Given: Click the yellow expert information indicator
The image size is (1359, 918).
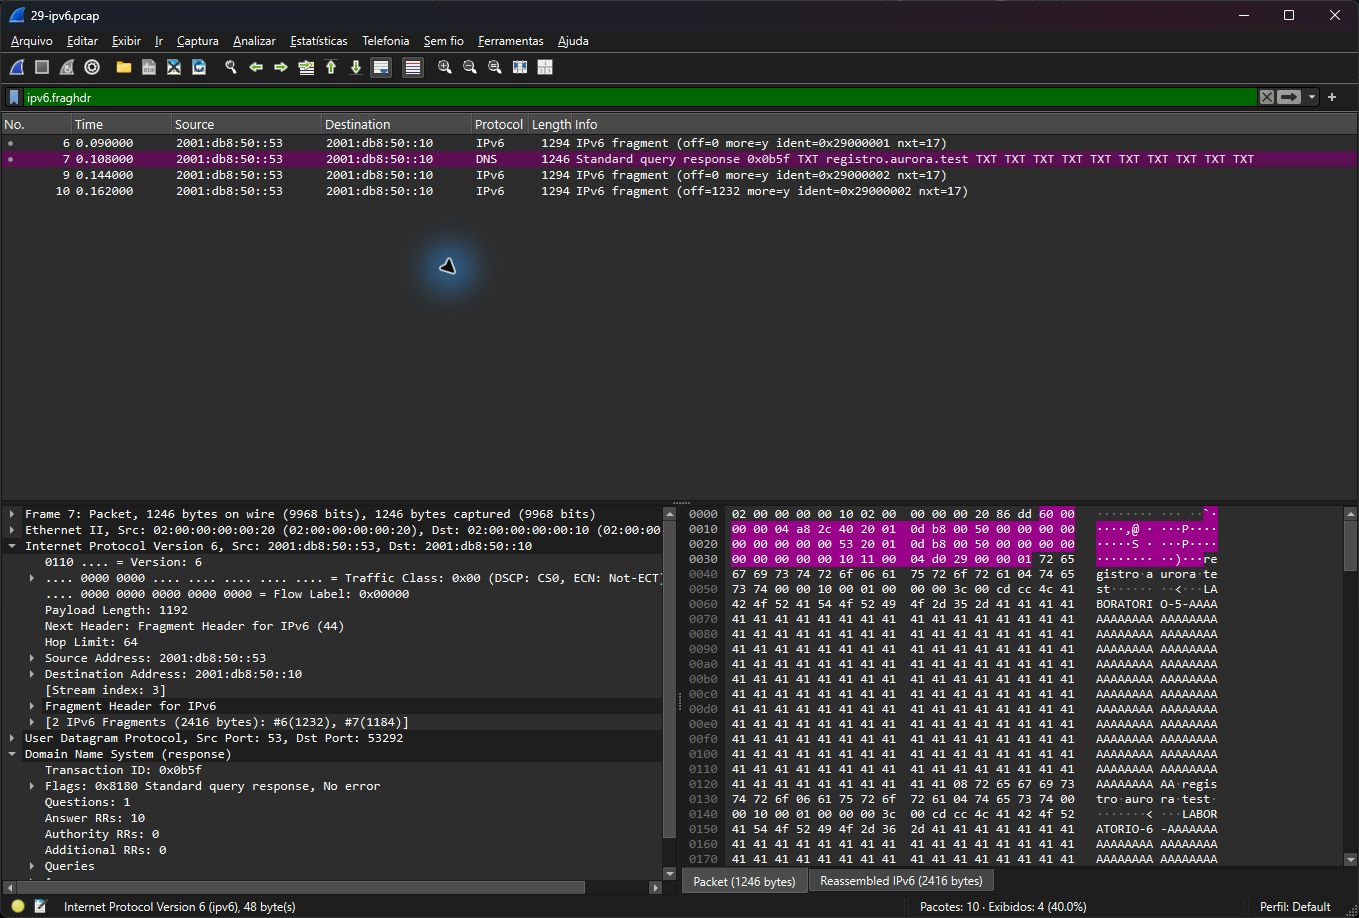Looking at the screenshot, I should pos(18,906).
